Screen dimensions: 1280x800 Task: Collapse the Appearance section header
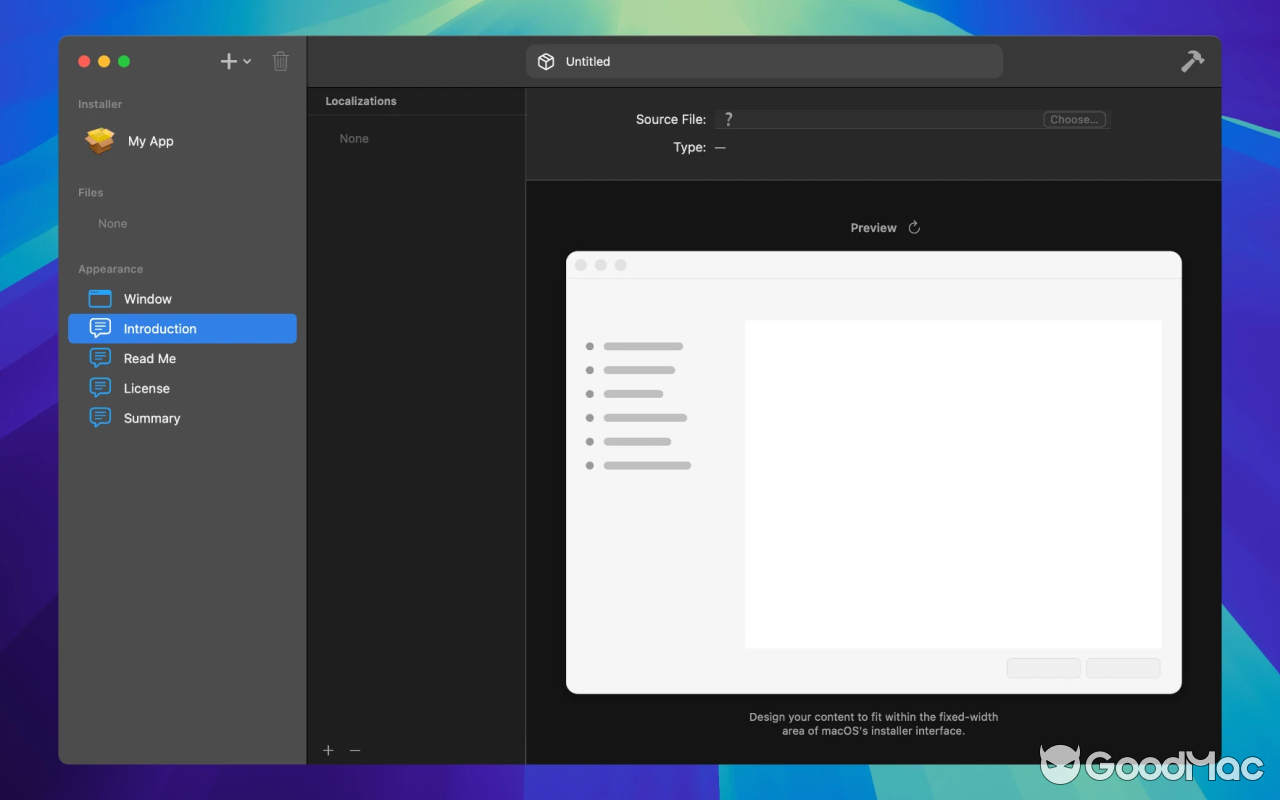click(110, 269)
